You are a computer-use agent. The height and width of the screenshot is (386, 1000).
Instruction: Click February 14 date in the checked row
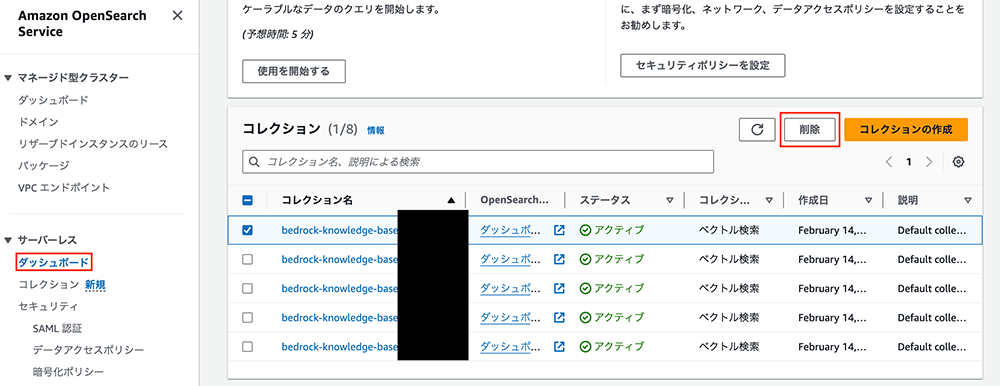click(x=832, y=230)
